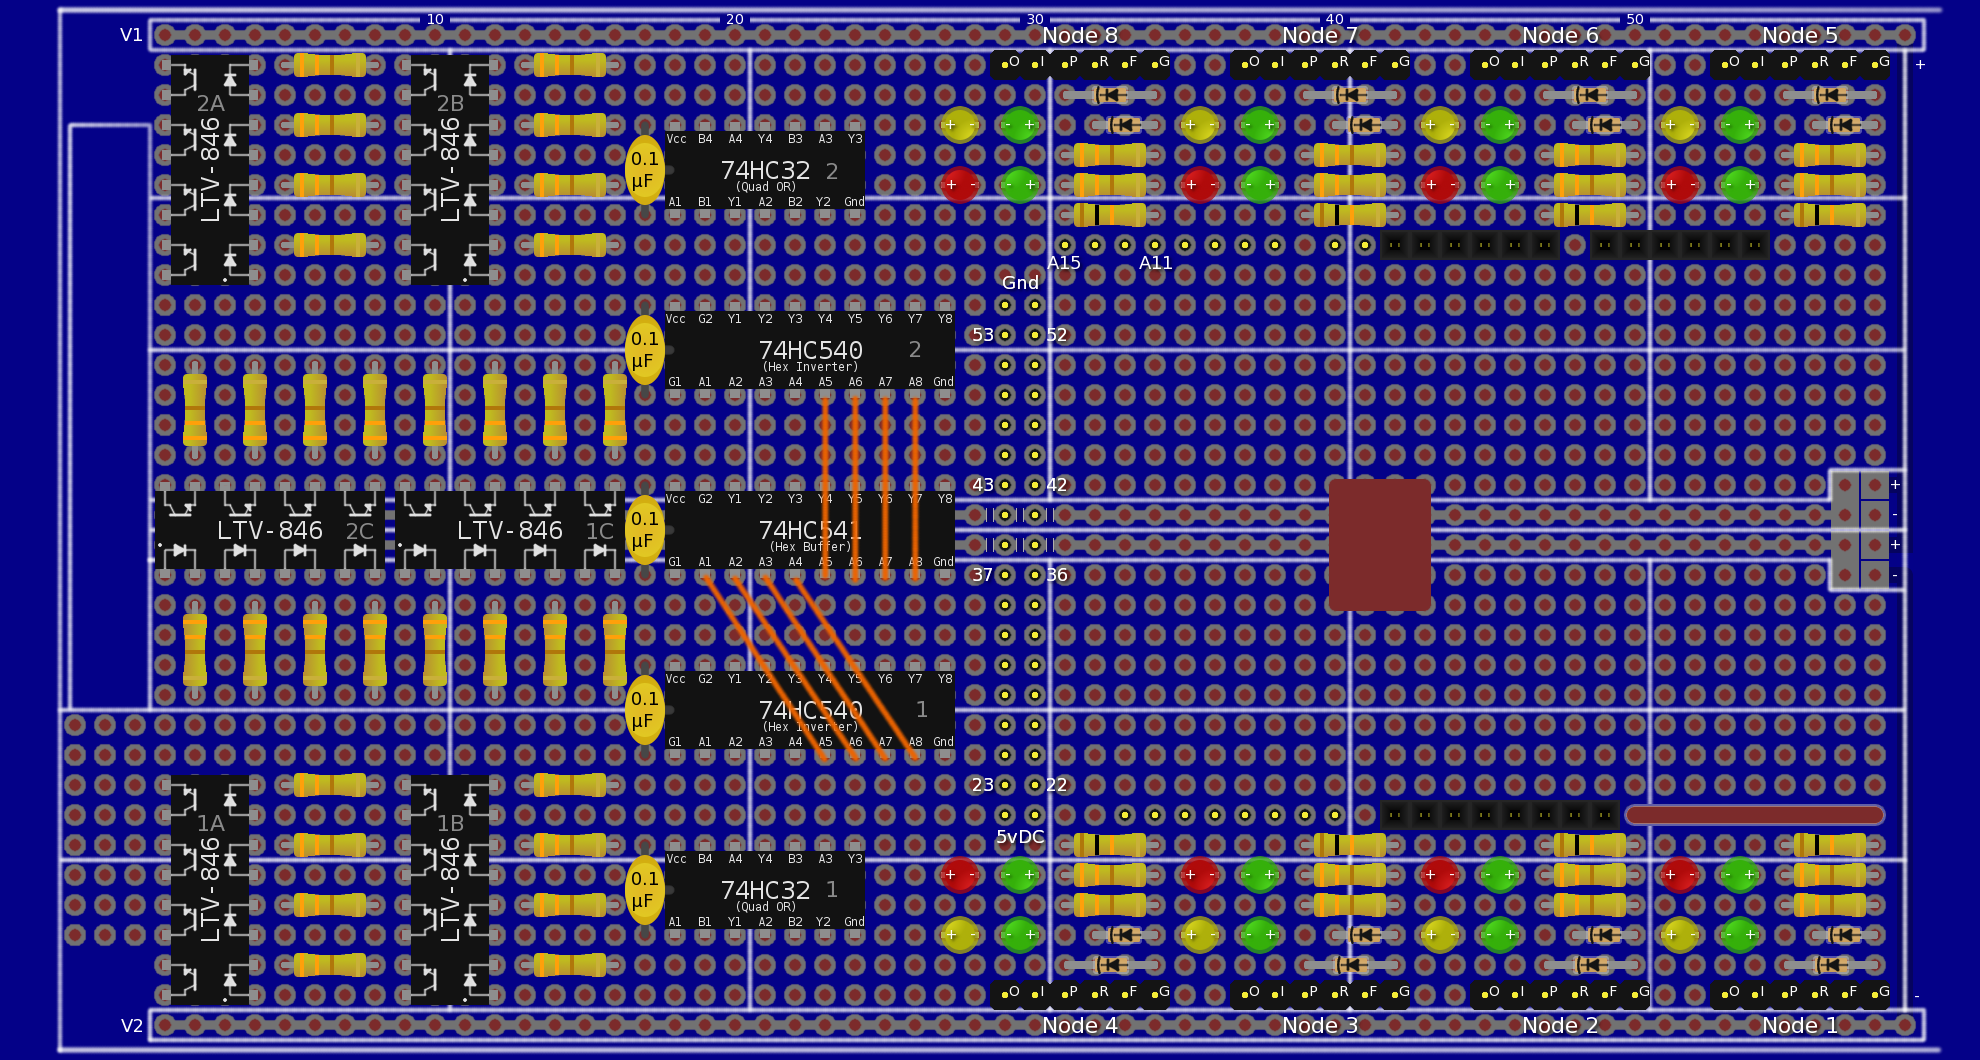Click the LTV-846 optocoupler labeled 2B

pos(450,170)
